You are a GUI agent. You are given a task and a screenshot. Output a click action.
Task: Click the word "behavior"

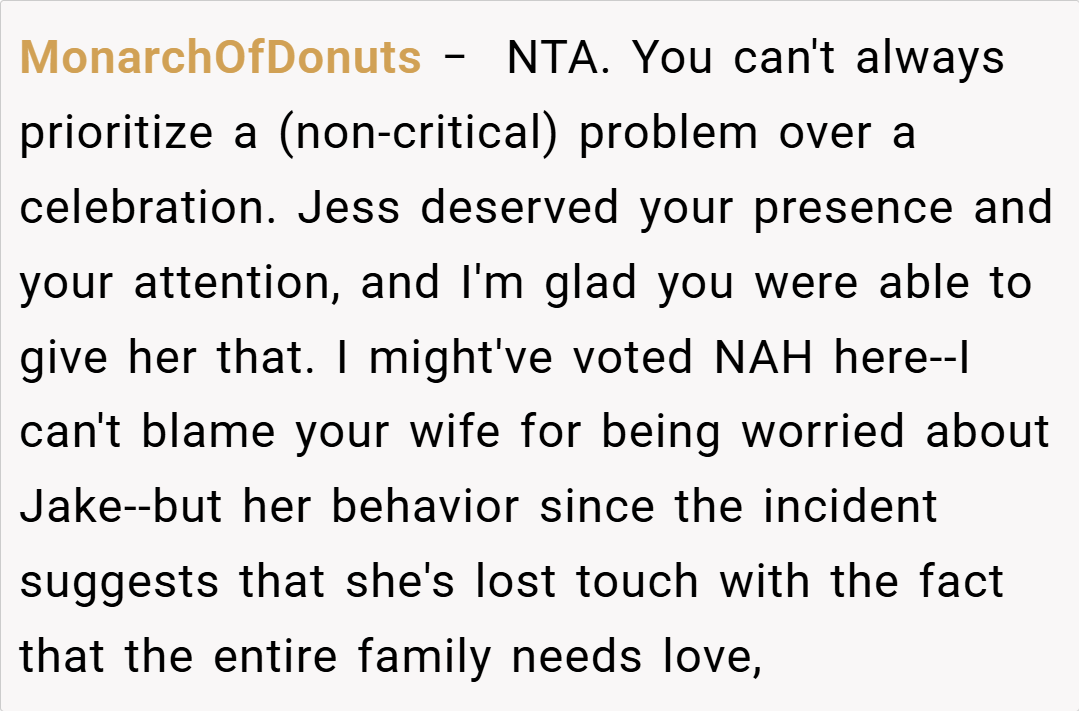point(425,507)
